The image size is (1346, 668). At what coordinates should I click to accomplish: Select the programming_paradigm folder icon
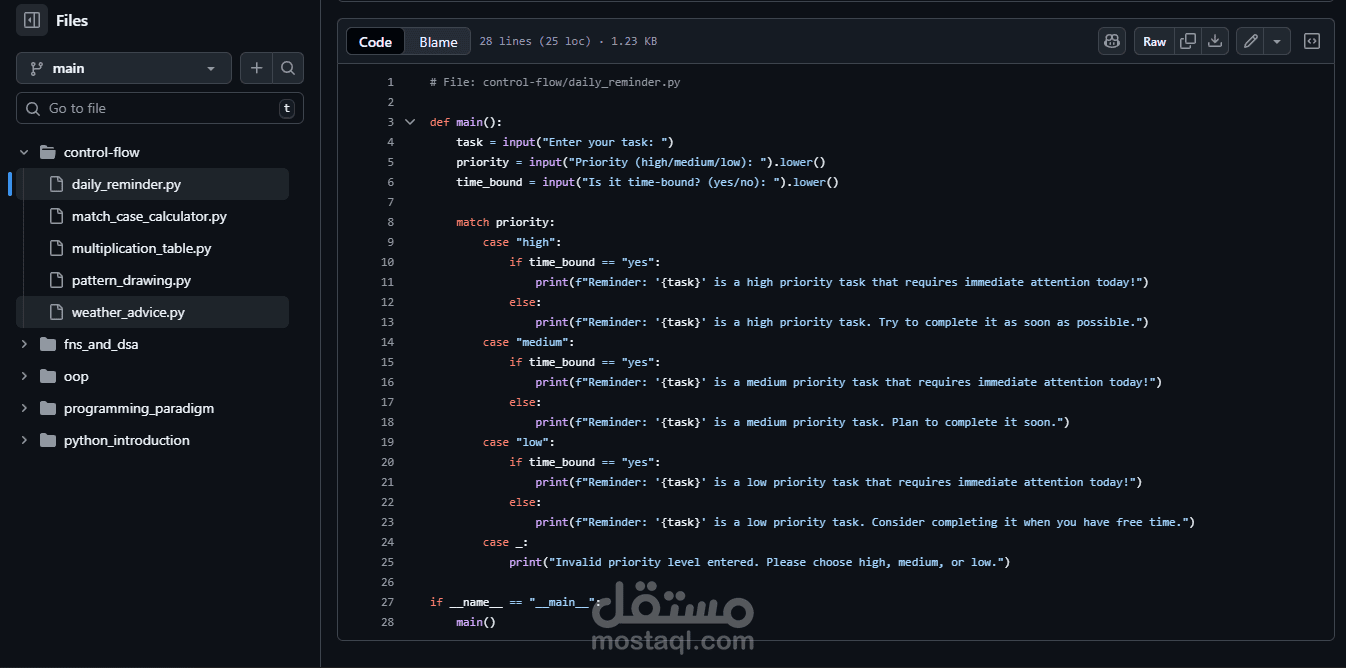coord(47,408)
